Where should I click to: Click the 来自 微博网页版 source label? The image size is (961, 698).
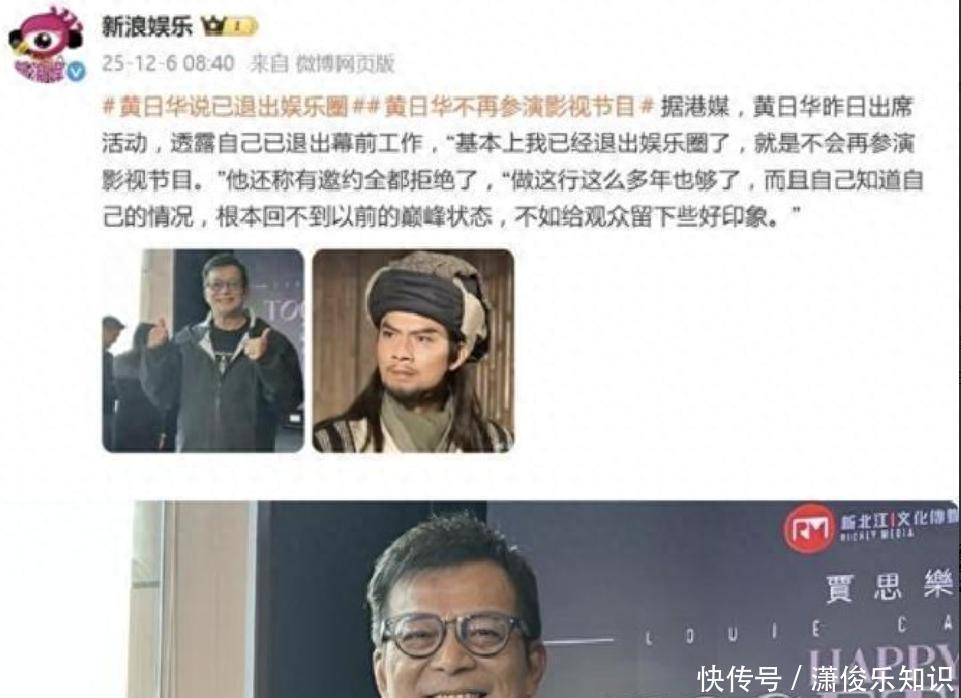(x=322, y=64)
